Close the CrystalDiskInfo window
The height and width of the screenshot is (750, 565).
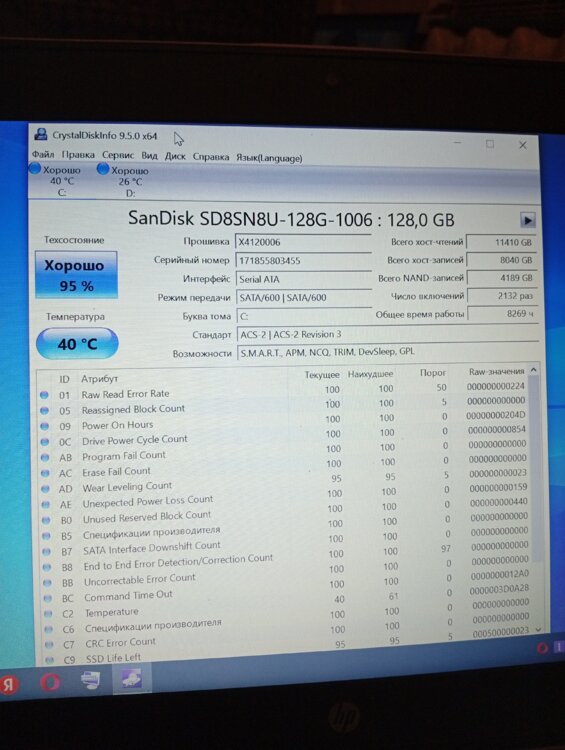point(522,144)
